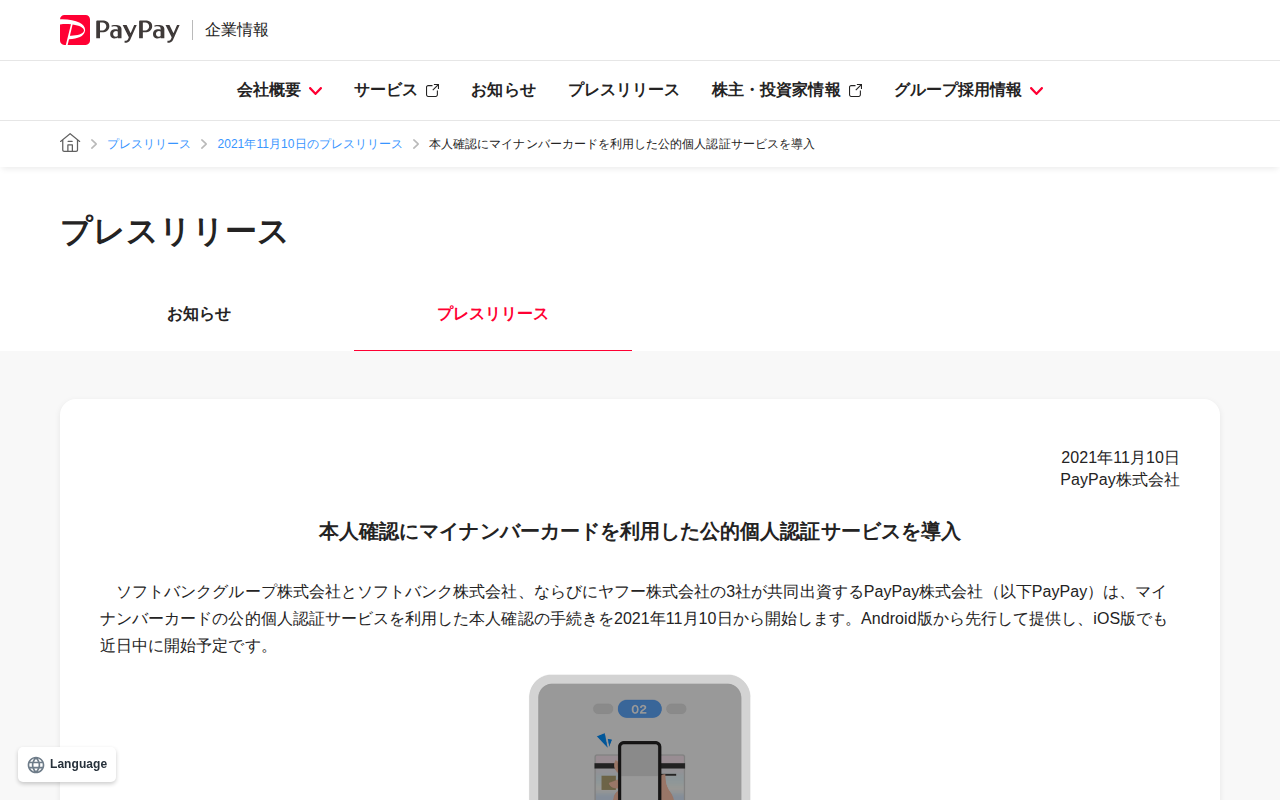Open the グループ採用情報 menu item

click(x=958, y=90)
